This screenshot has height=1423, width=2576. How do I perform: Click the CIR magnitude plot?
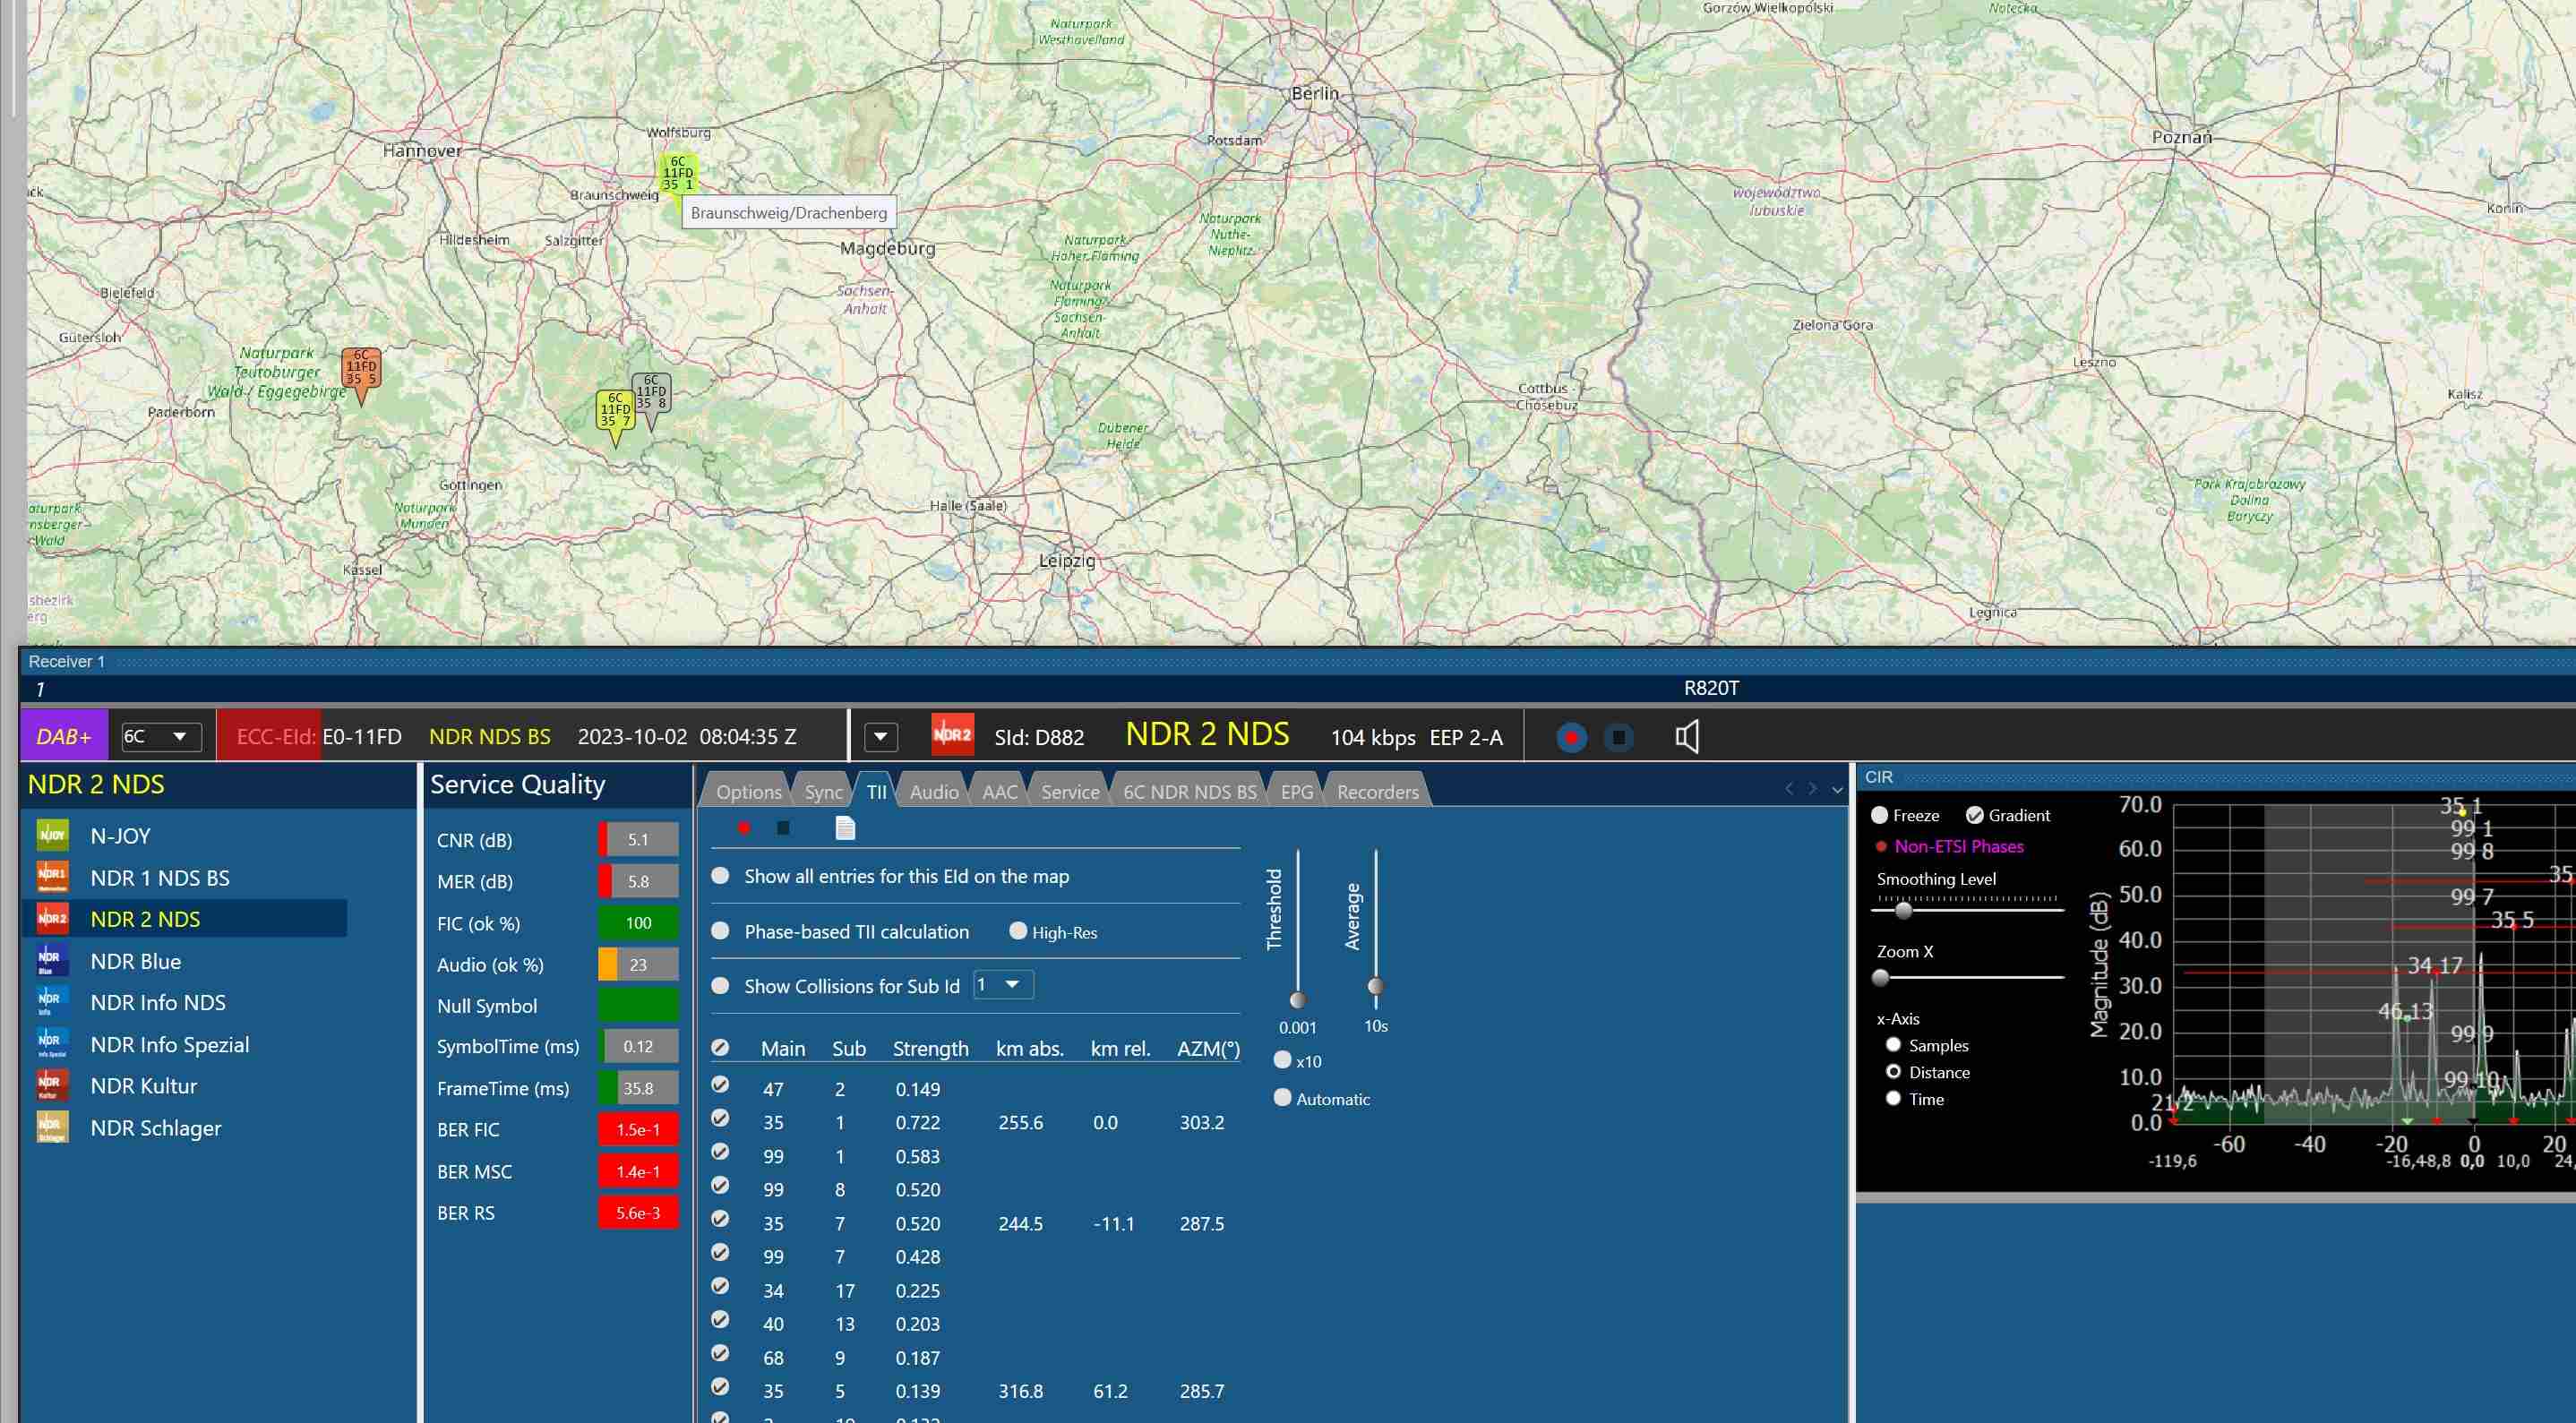(2372, 965)
